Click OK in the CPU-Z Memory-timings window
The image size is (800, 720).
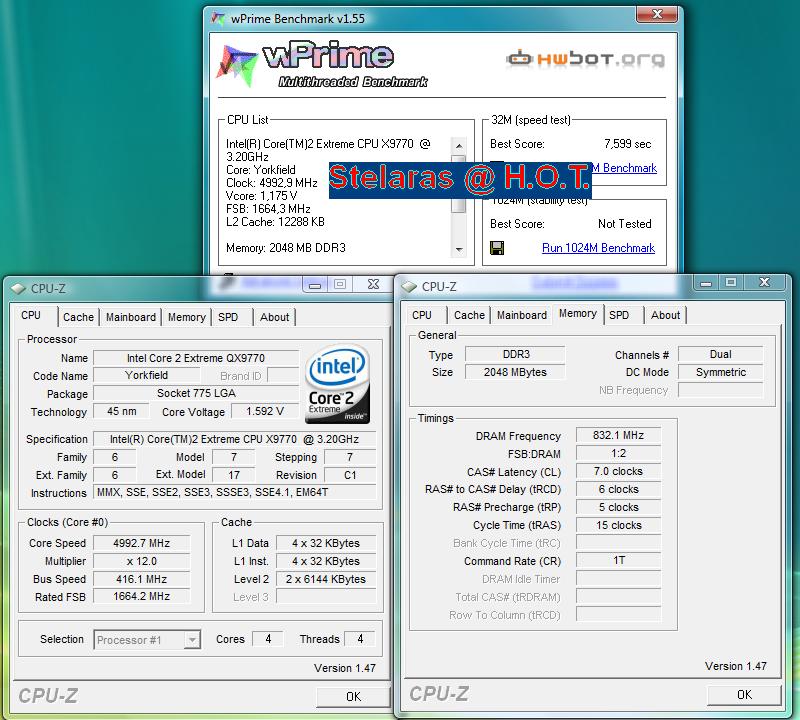(x=744, y=694)
